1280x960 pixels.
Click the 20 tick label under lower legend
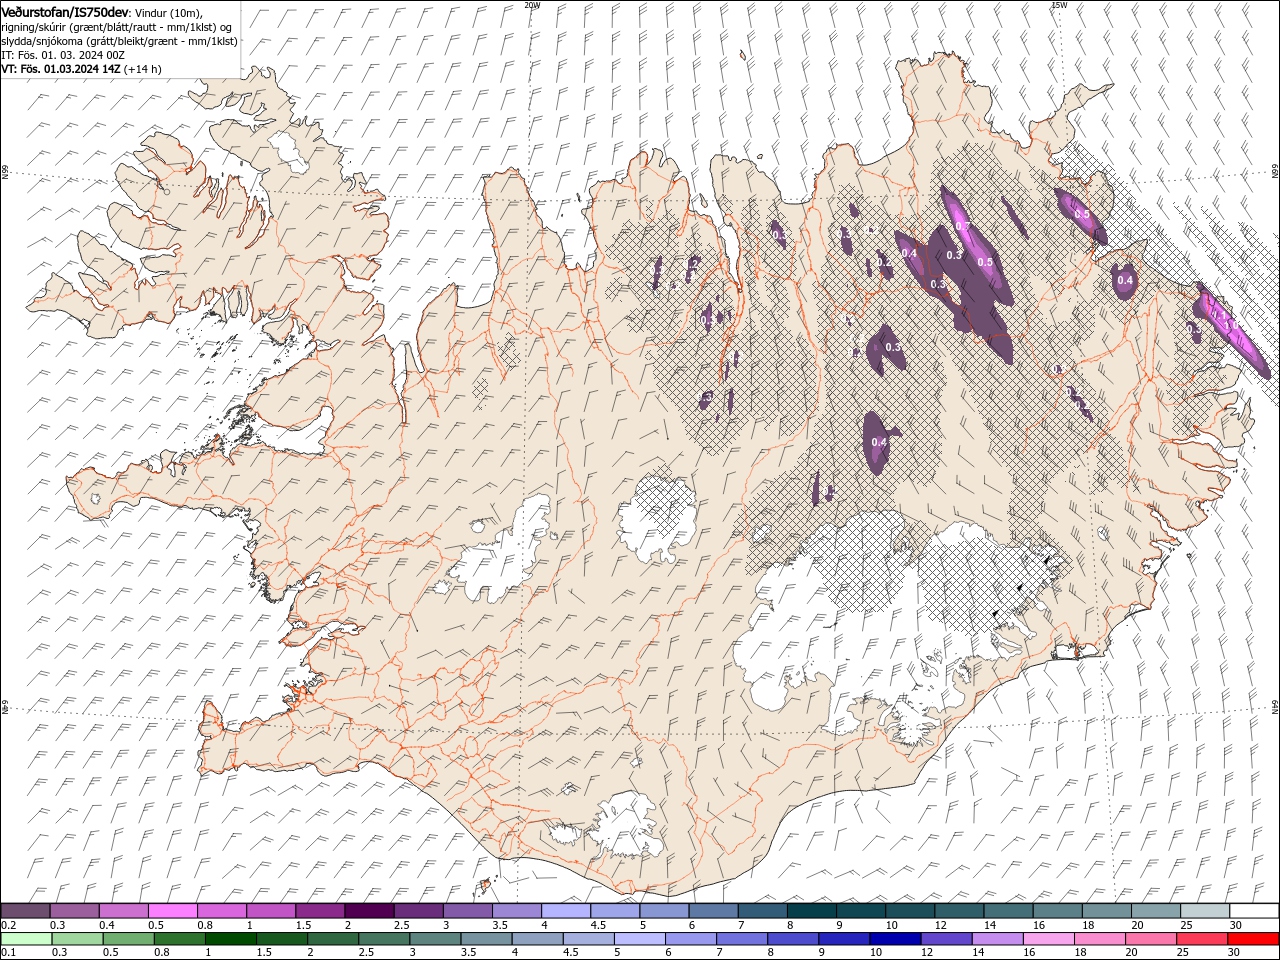click(1130, 953)
